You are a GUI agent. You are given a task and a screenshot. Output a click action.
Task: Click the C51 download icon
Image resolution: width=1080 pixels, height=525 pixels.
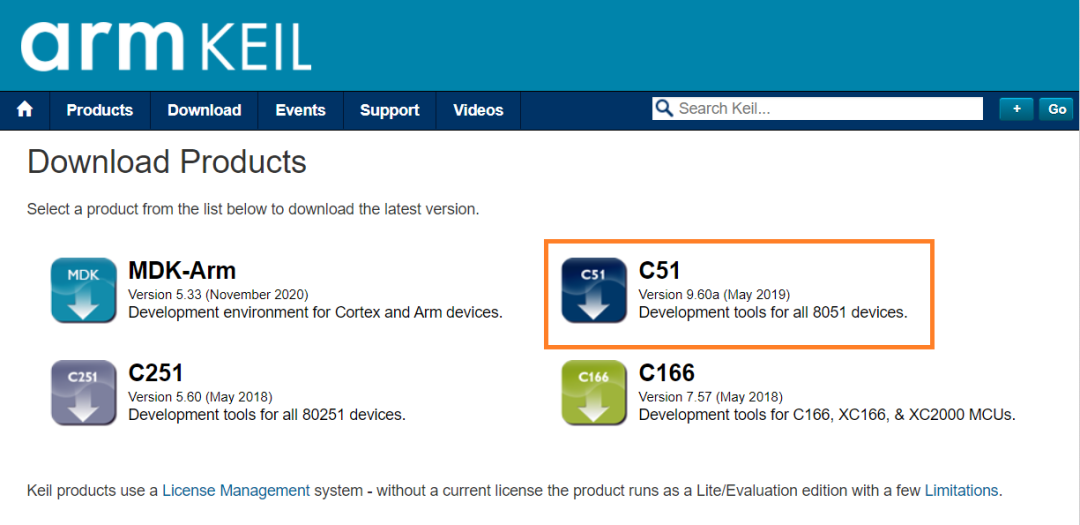point(594,290)
